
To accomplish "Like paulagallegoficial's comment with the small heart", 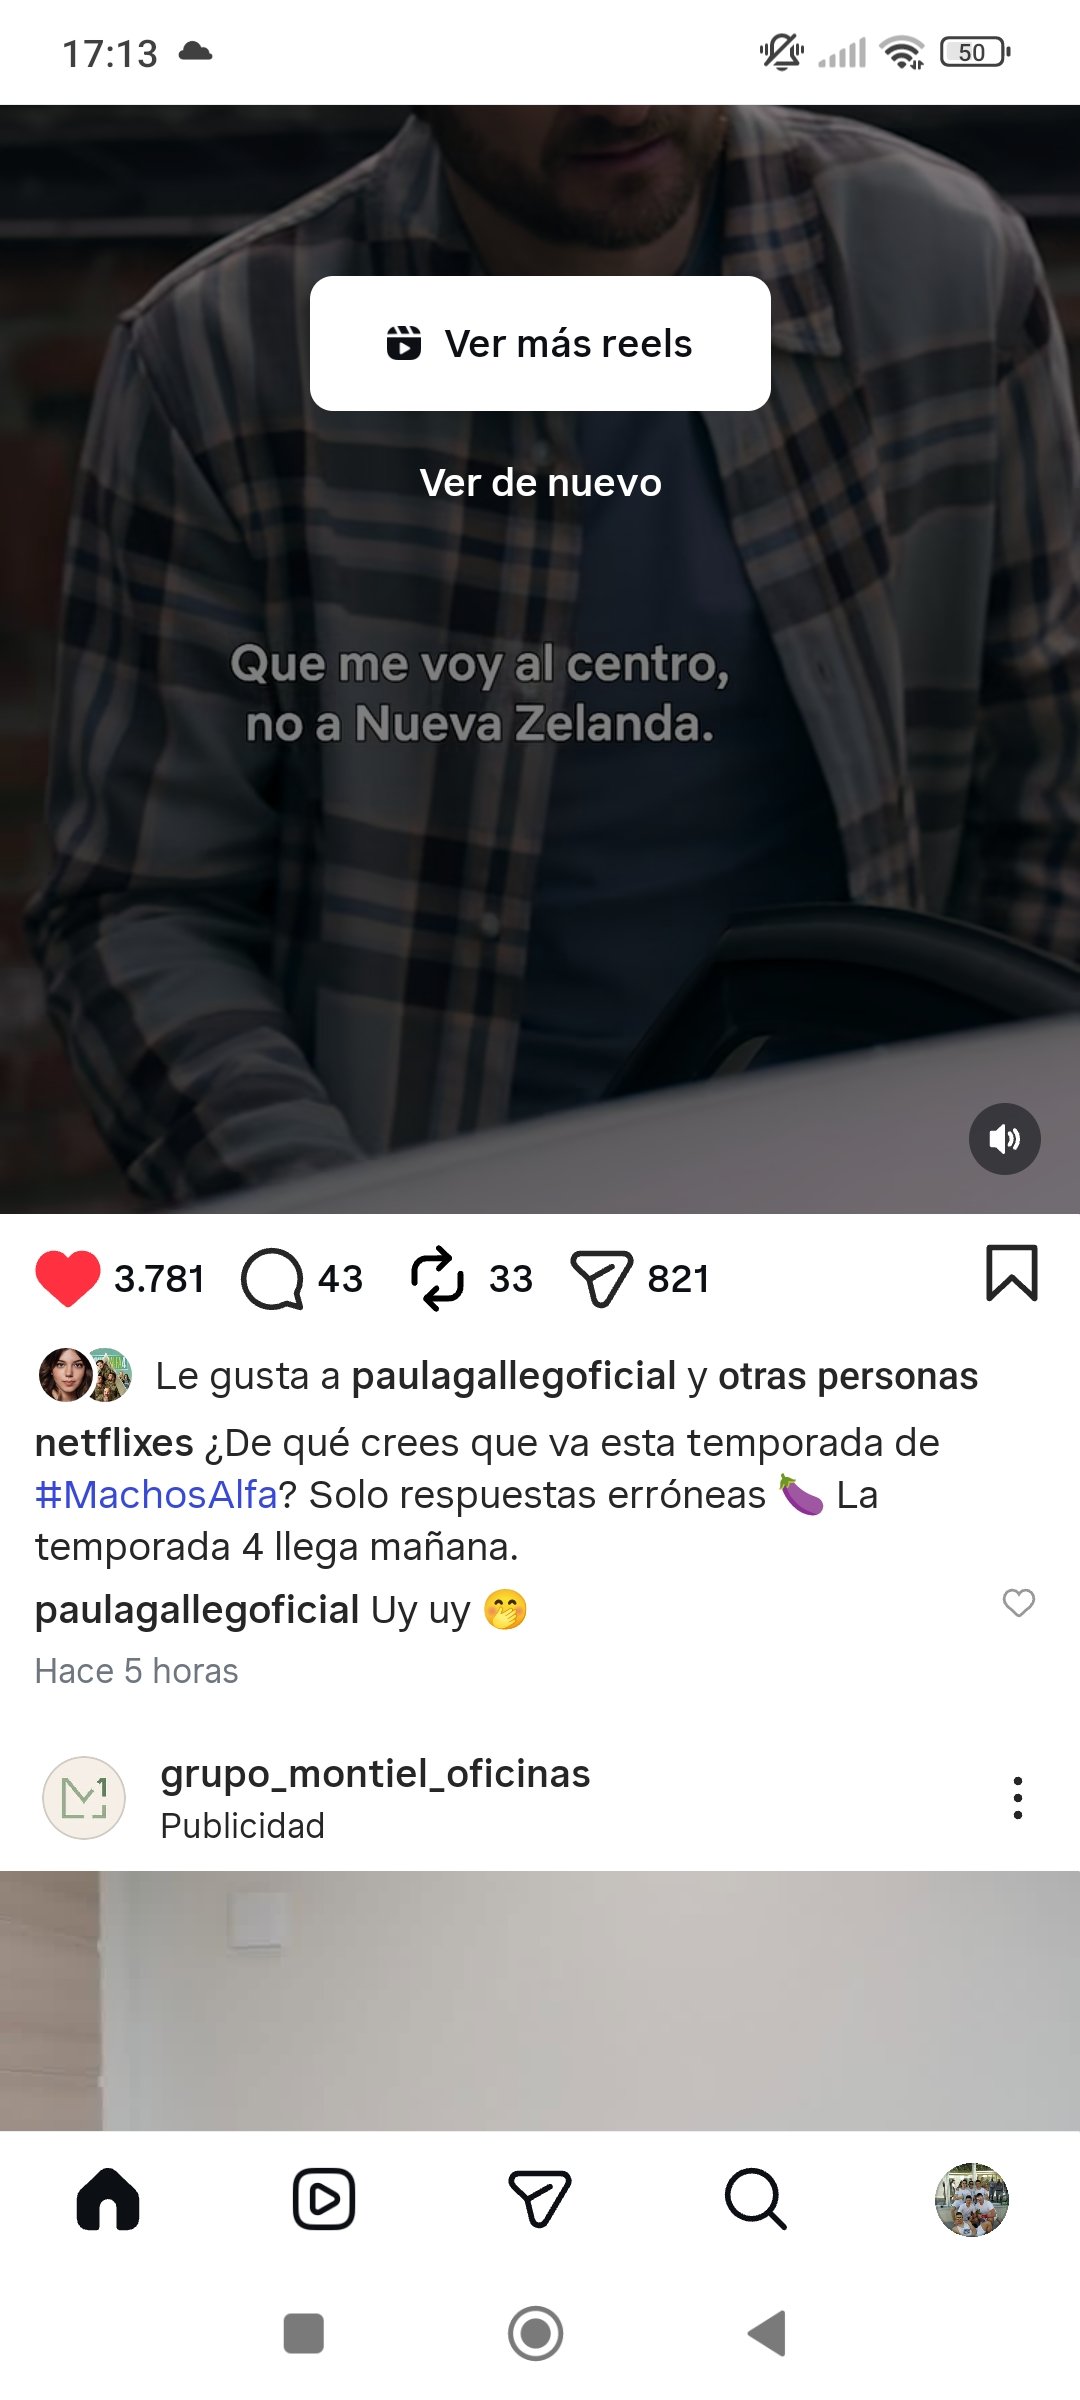I will pyautogui.click(x=1019, y=1603).
